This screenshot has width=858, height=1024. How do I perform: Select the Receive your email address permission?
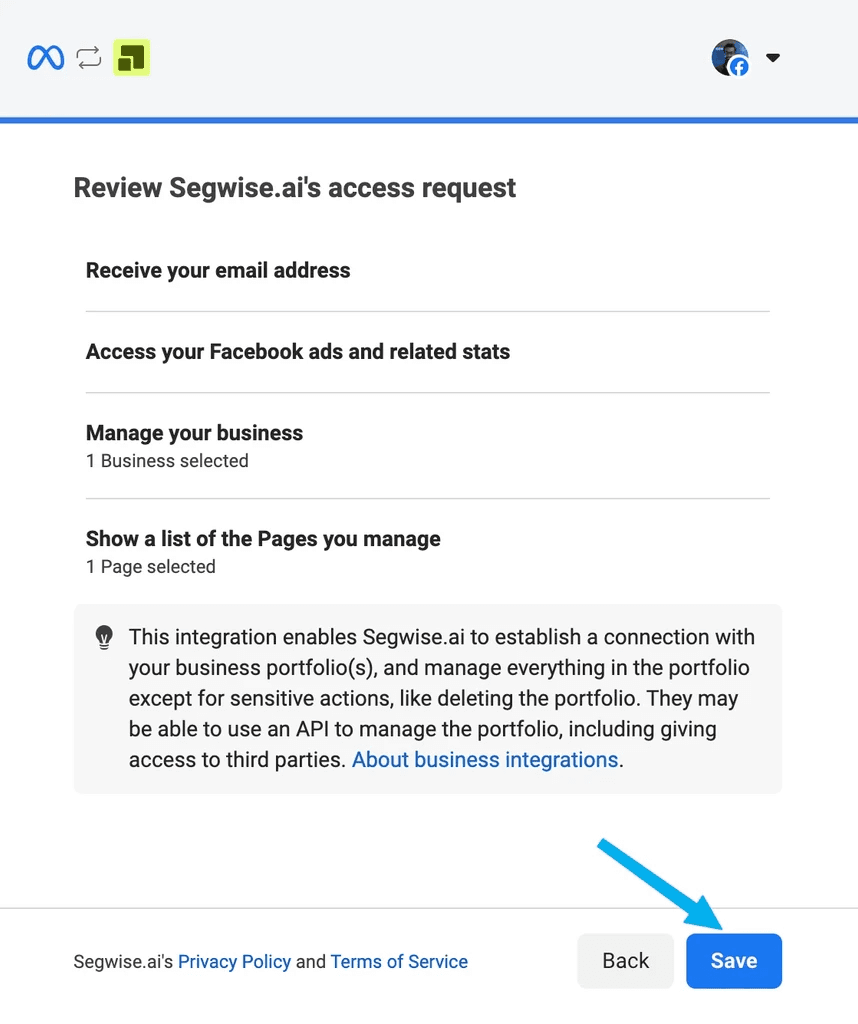click(x=218, y=270)
